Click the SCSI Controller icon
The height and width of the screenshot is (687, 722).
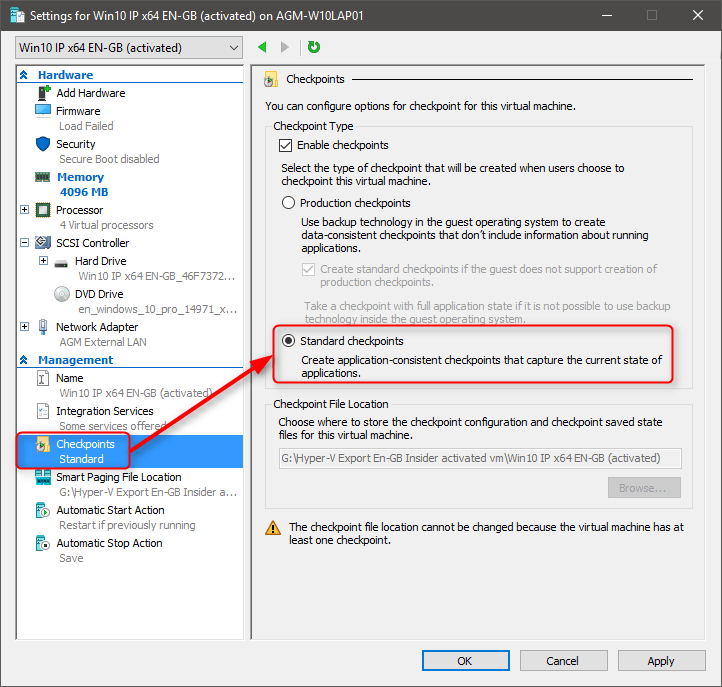point(43,243)
